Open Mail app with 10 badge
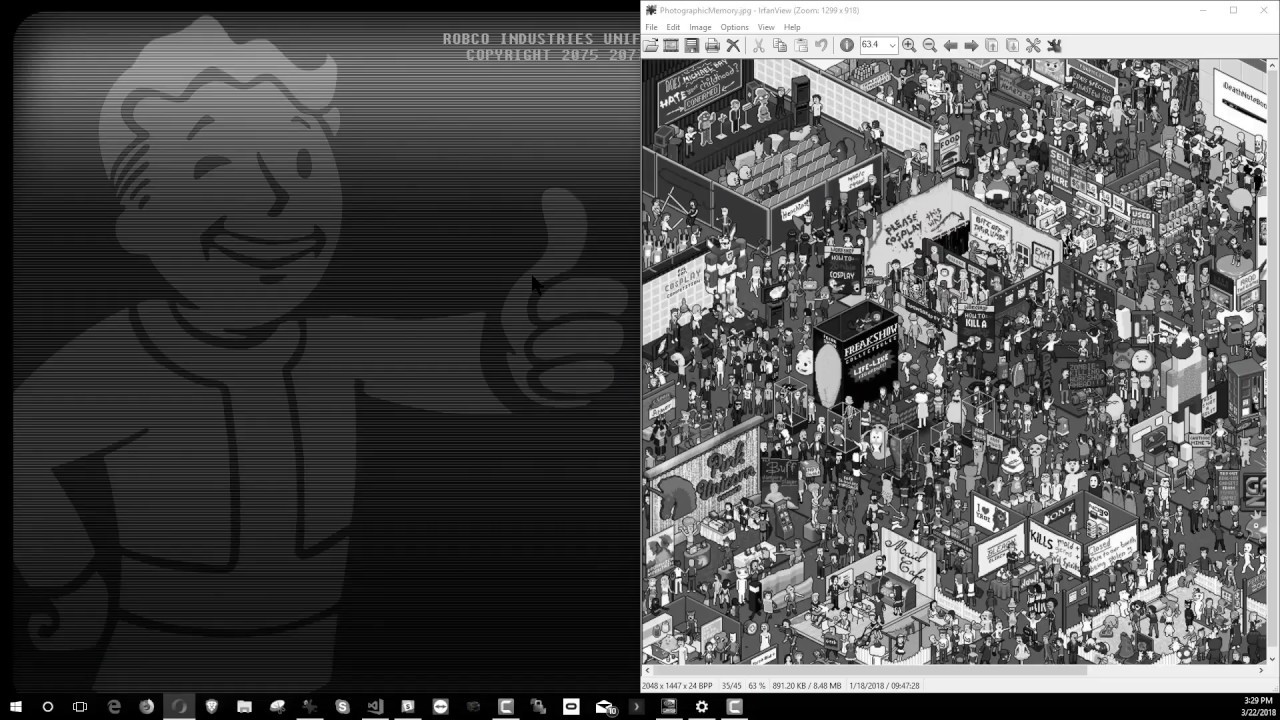 coord(606,706)
